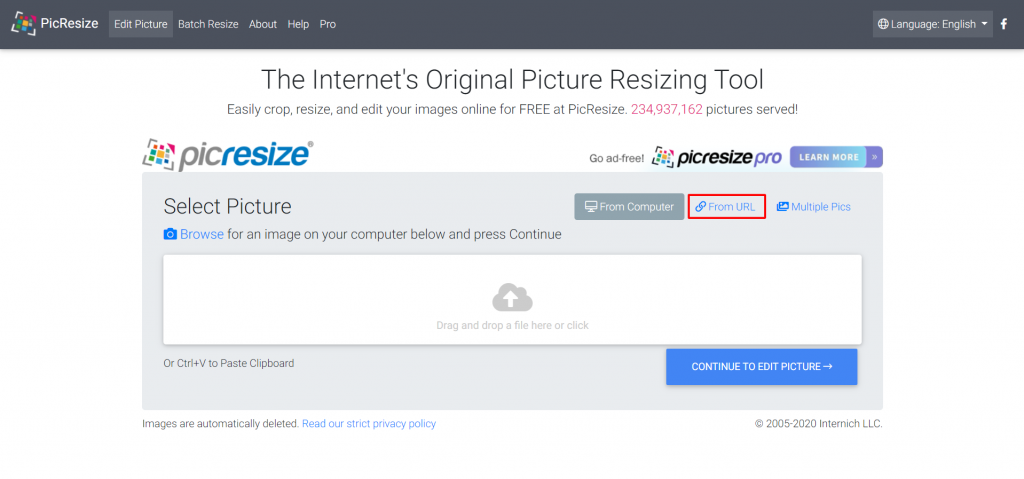
Task: Select the Pro menu item
Action: 328,24
